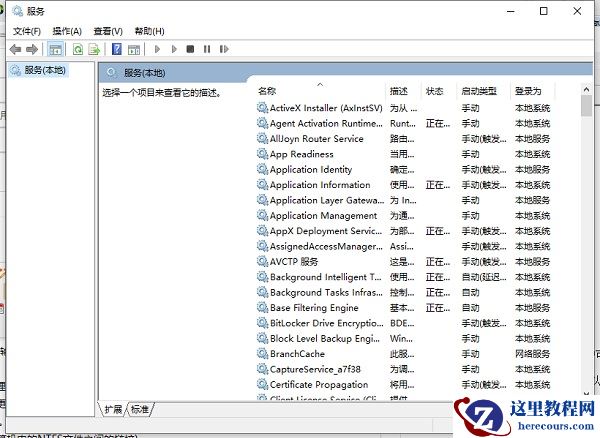Click Assi... description of AssignedAccessManager
Image resolution: width=600 pixels, height=438 pixels.
click(401, 246)
